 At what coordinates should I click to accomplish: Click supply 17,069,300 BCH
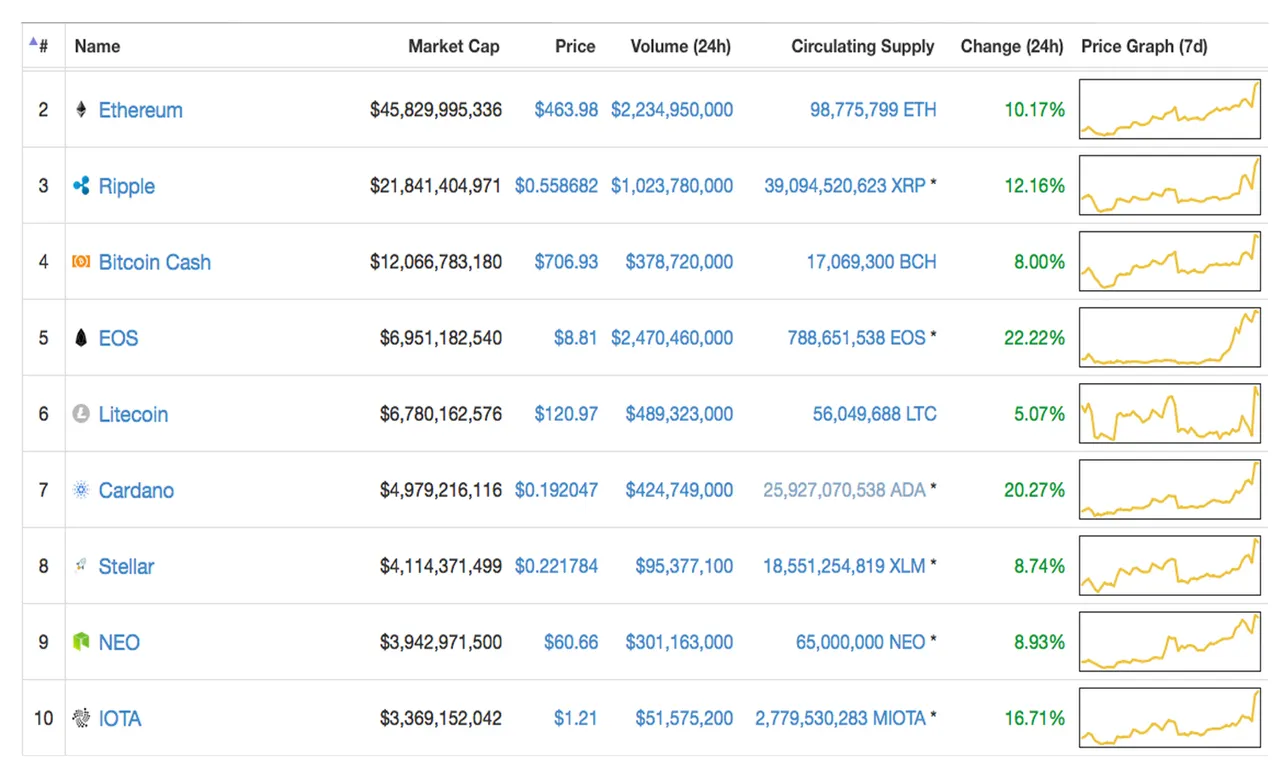(x=872, y=262)
